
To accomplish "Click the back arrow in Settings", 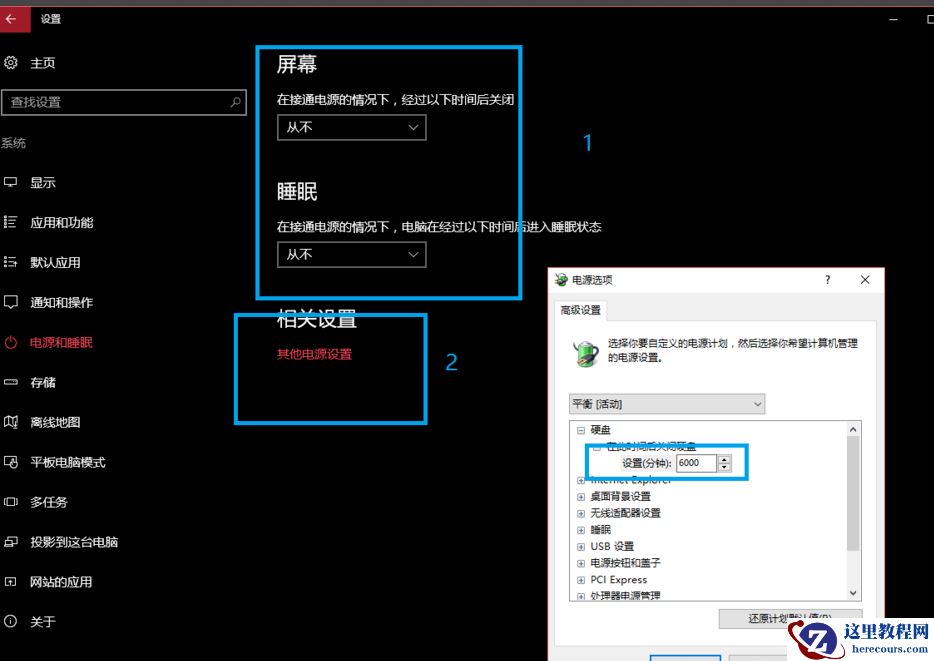I will [13, 19].
